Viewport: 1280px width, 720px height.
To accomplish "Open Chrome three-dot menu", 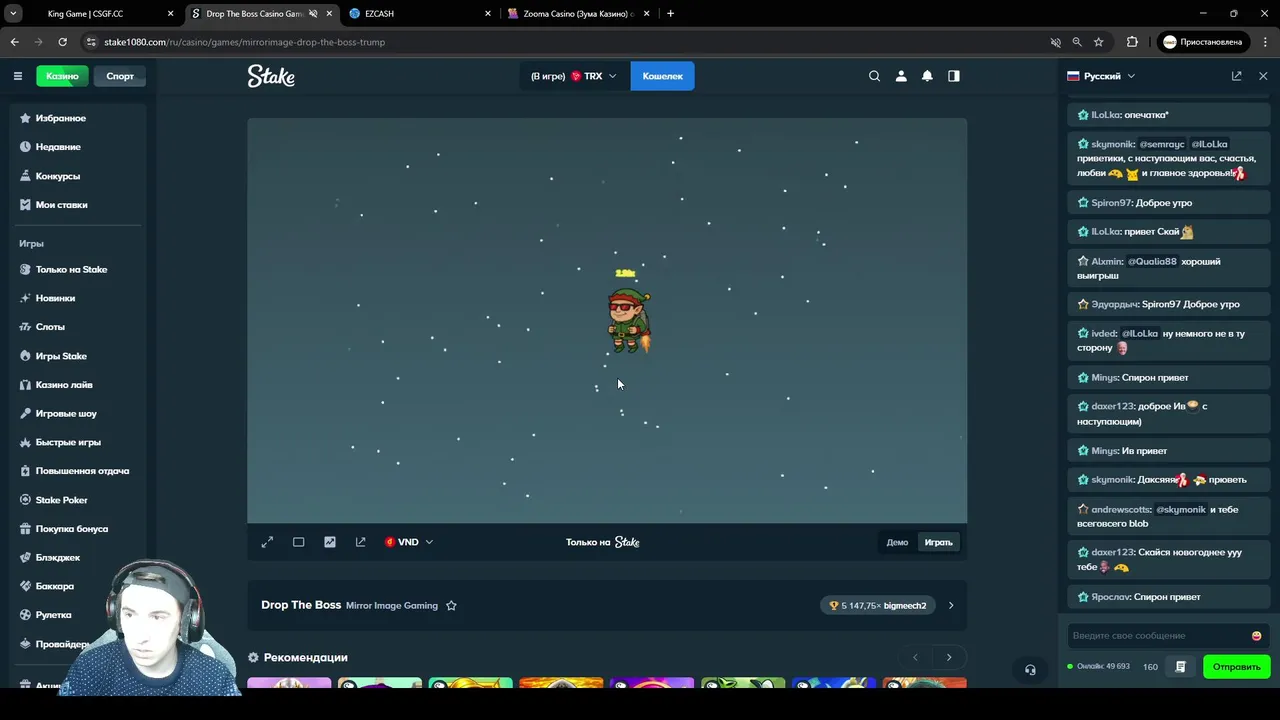I will (x=1265, y=42).
